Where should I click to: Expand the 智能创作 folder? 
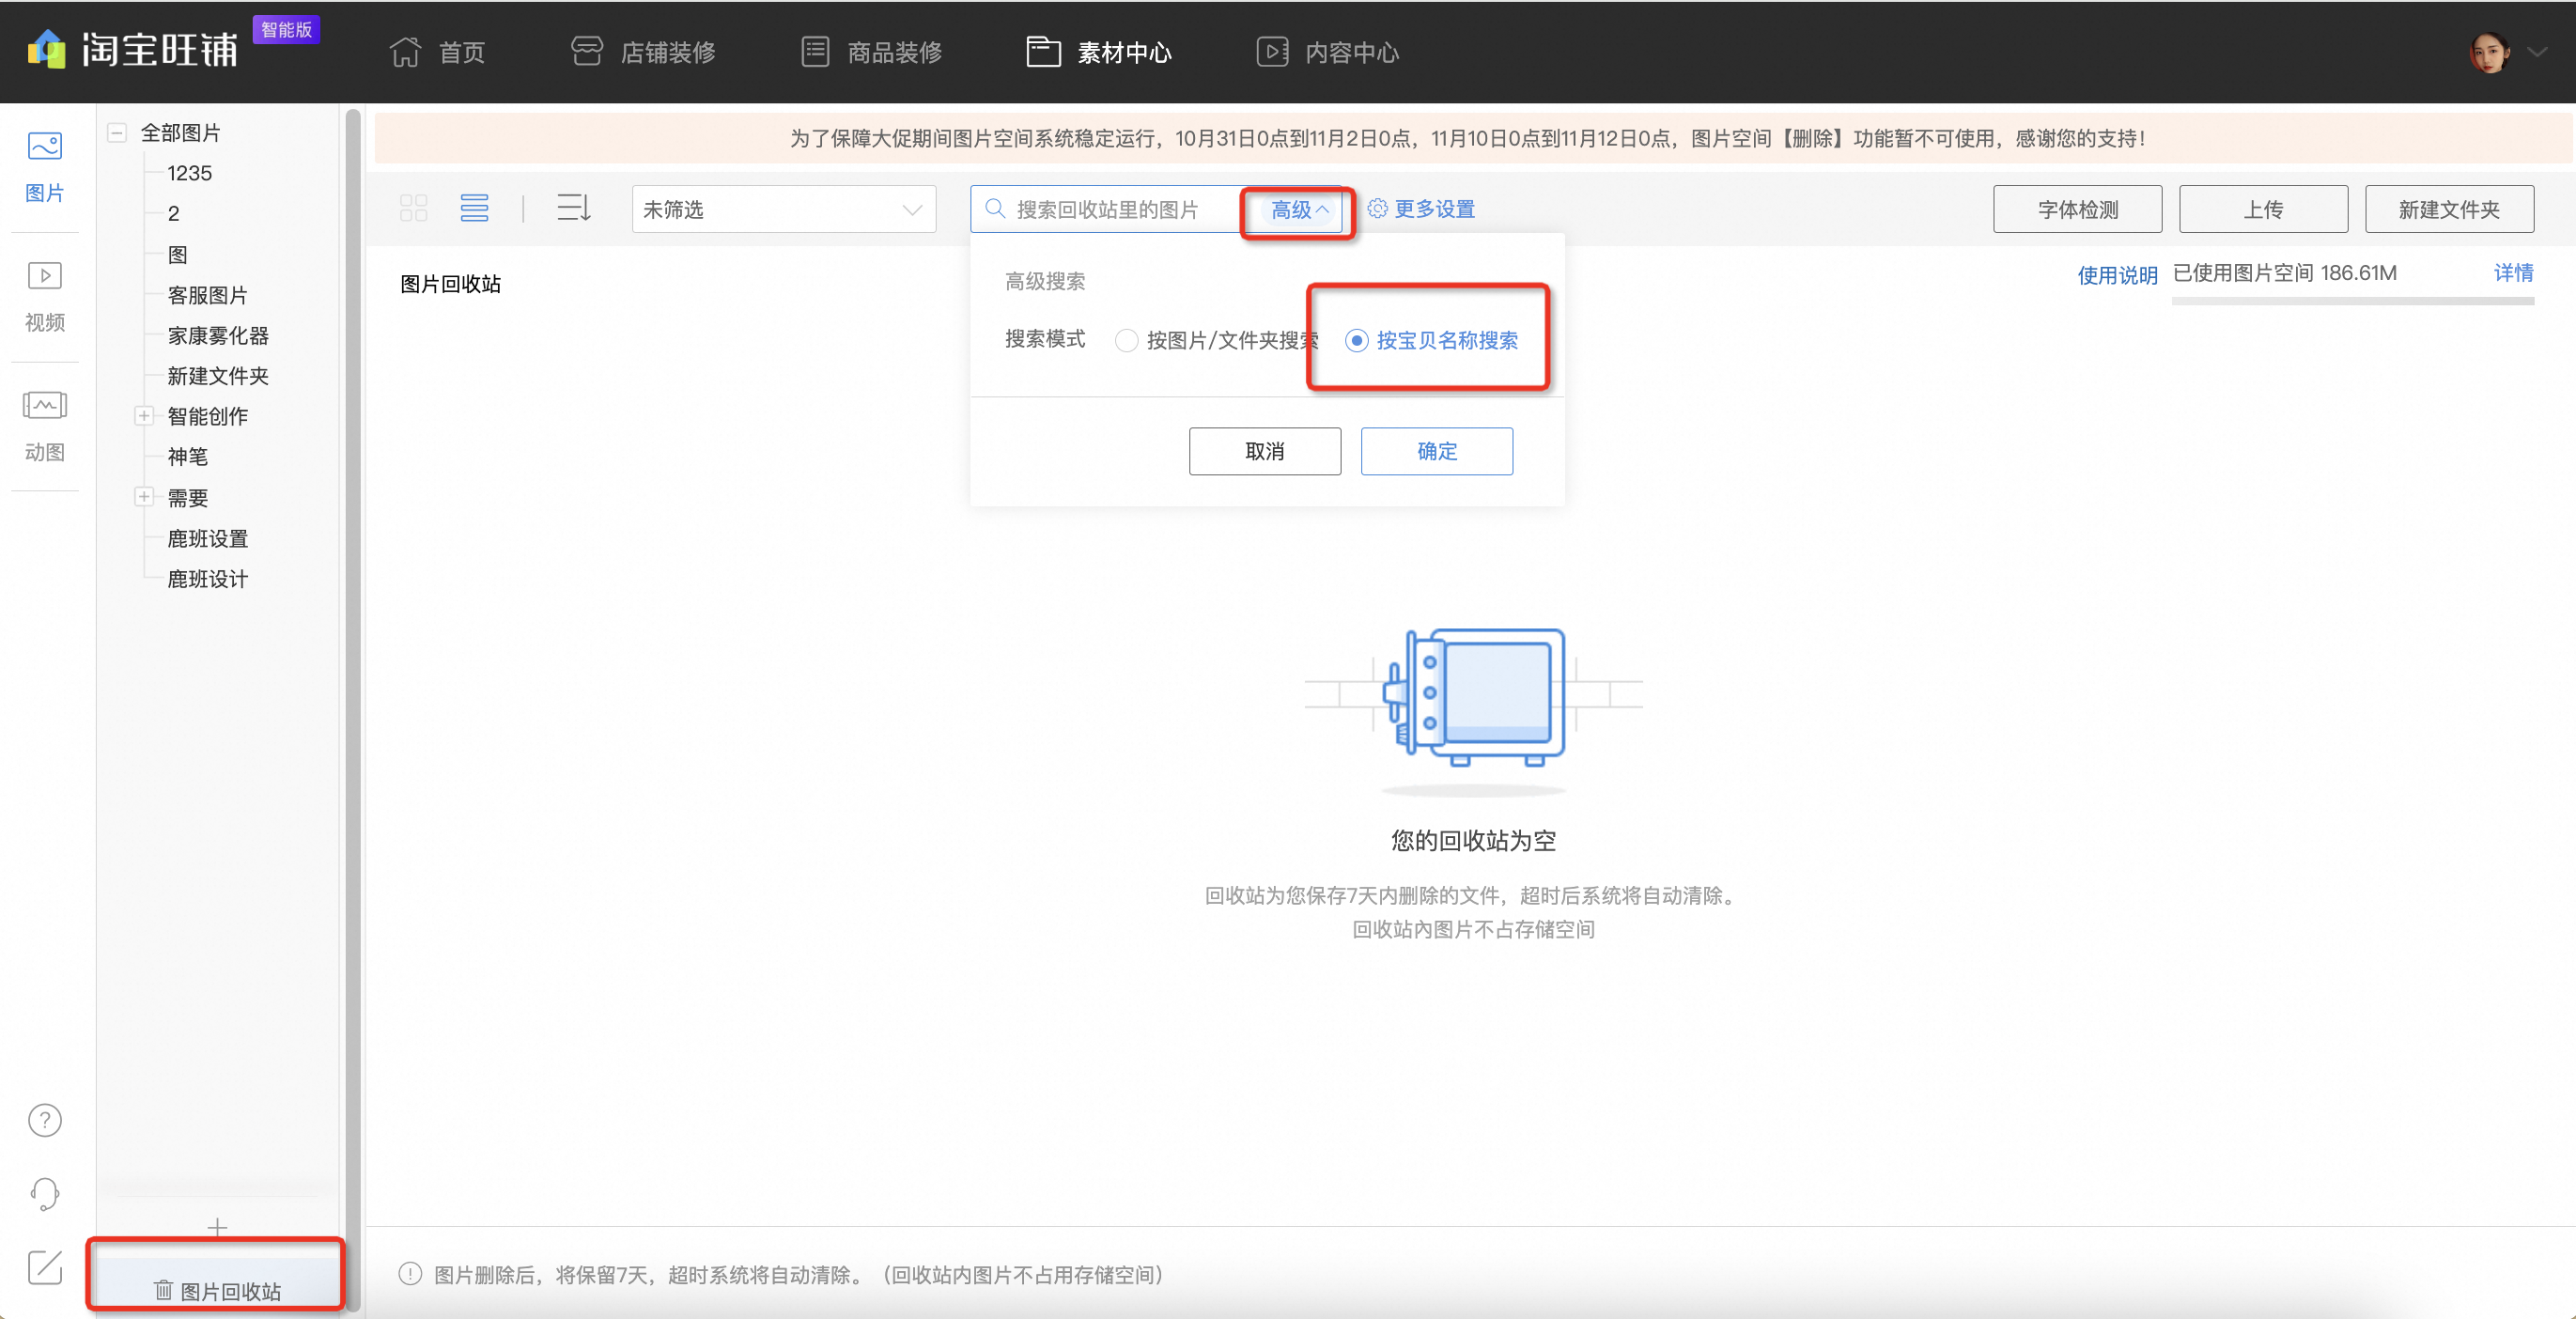[144, 416]
